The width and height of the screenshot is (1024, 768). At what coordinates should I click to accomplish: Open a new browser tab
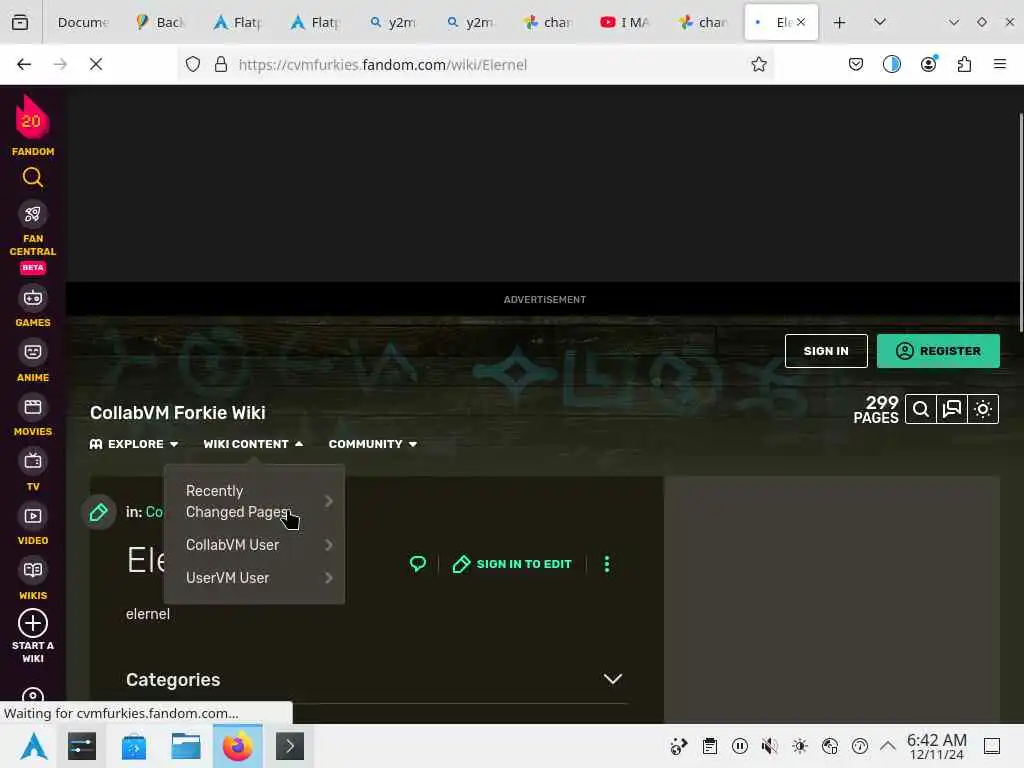click(839, 22)
